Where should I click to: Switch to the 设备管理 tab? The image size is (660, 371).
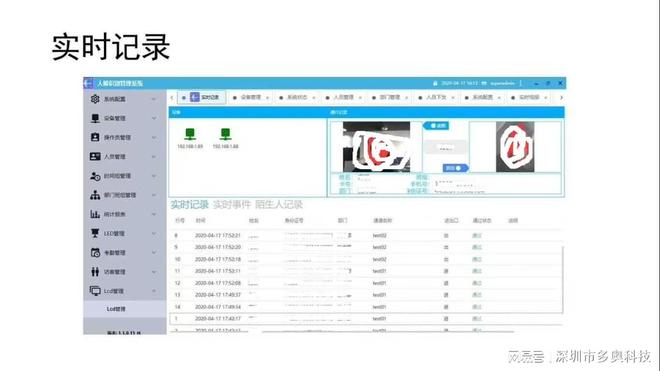(251, 97)
